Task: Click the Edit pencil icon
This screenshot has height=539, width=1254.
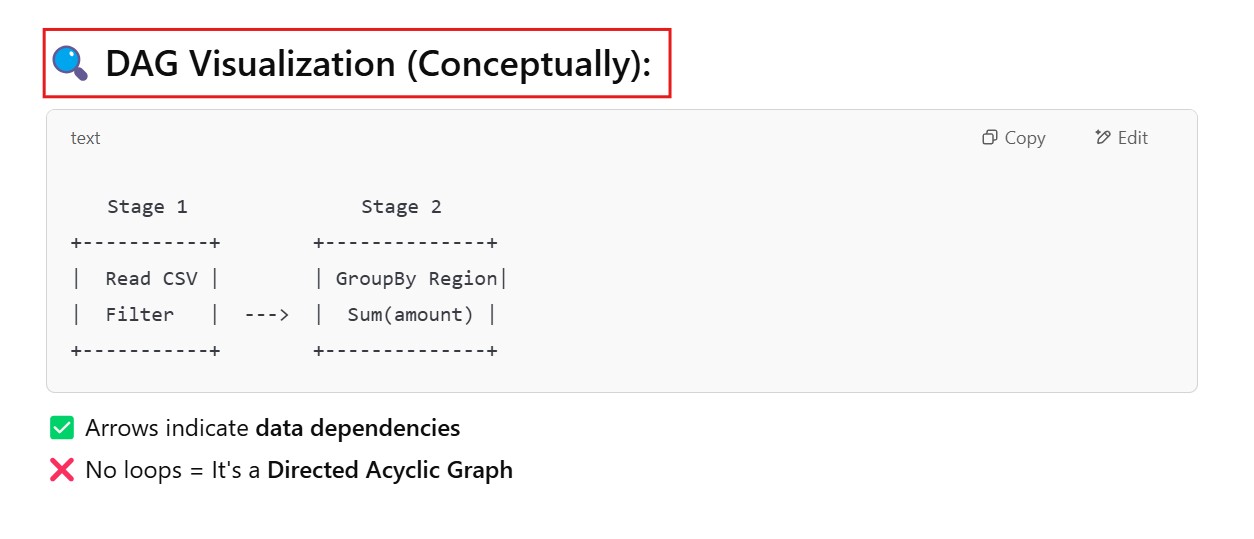Action: 1103,138
